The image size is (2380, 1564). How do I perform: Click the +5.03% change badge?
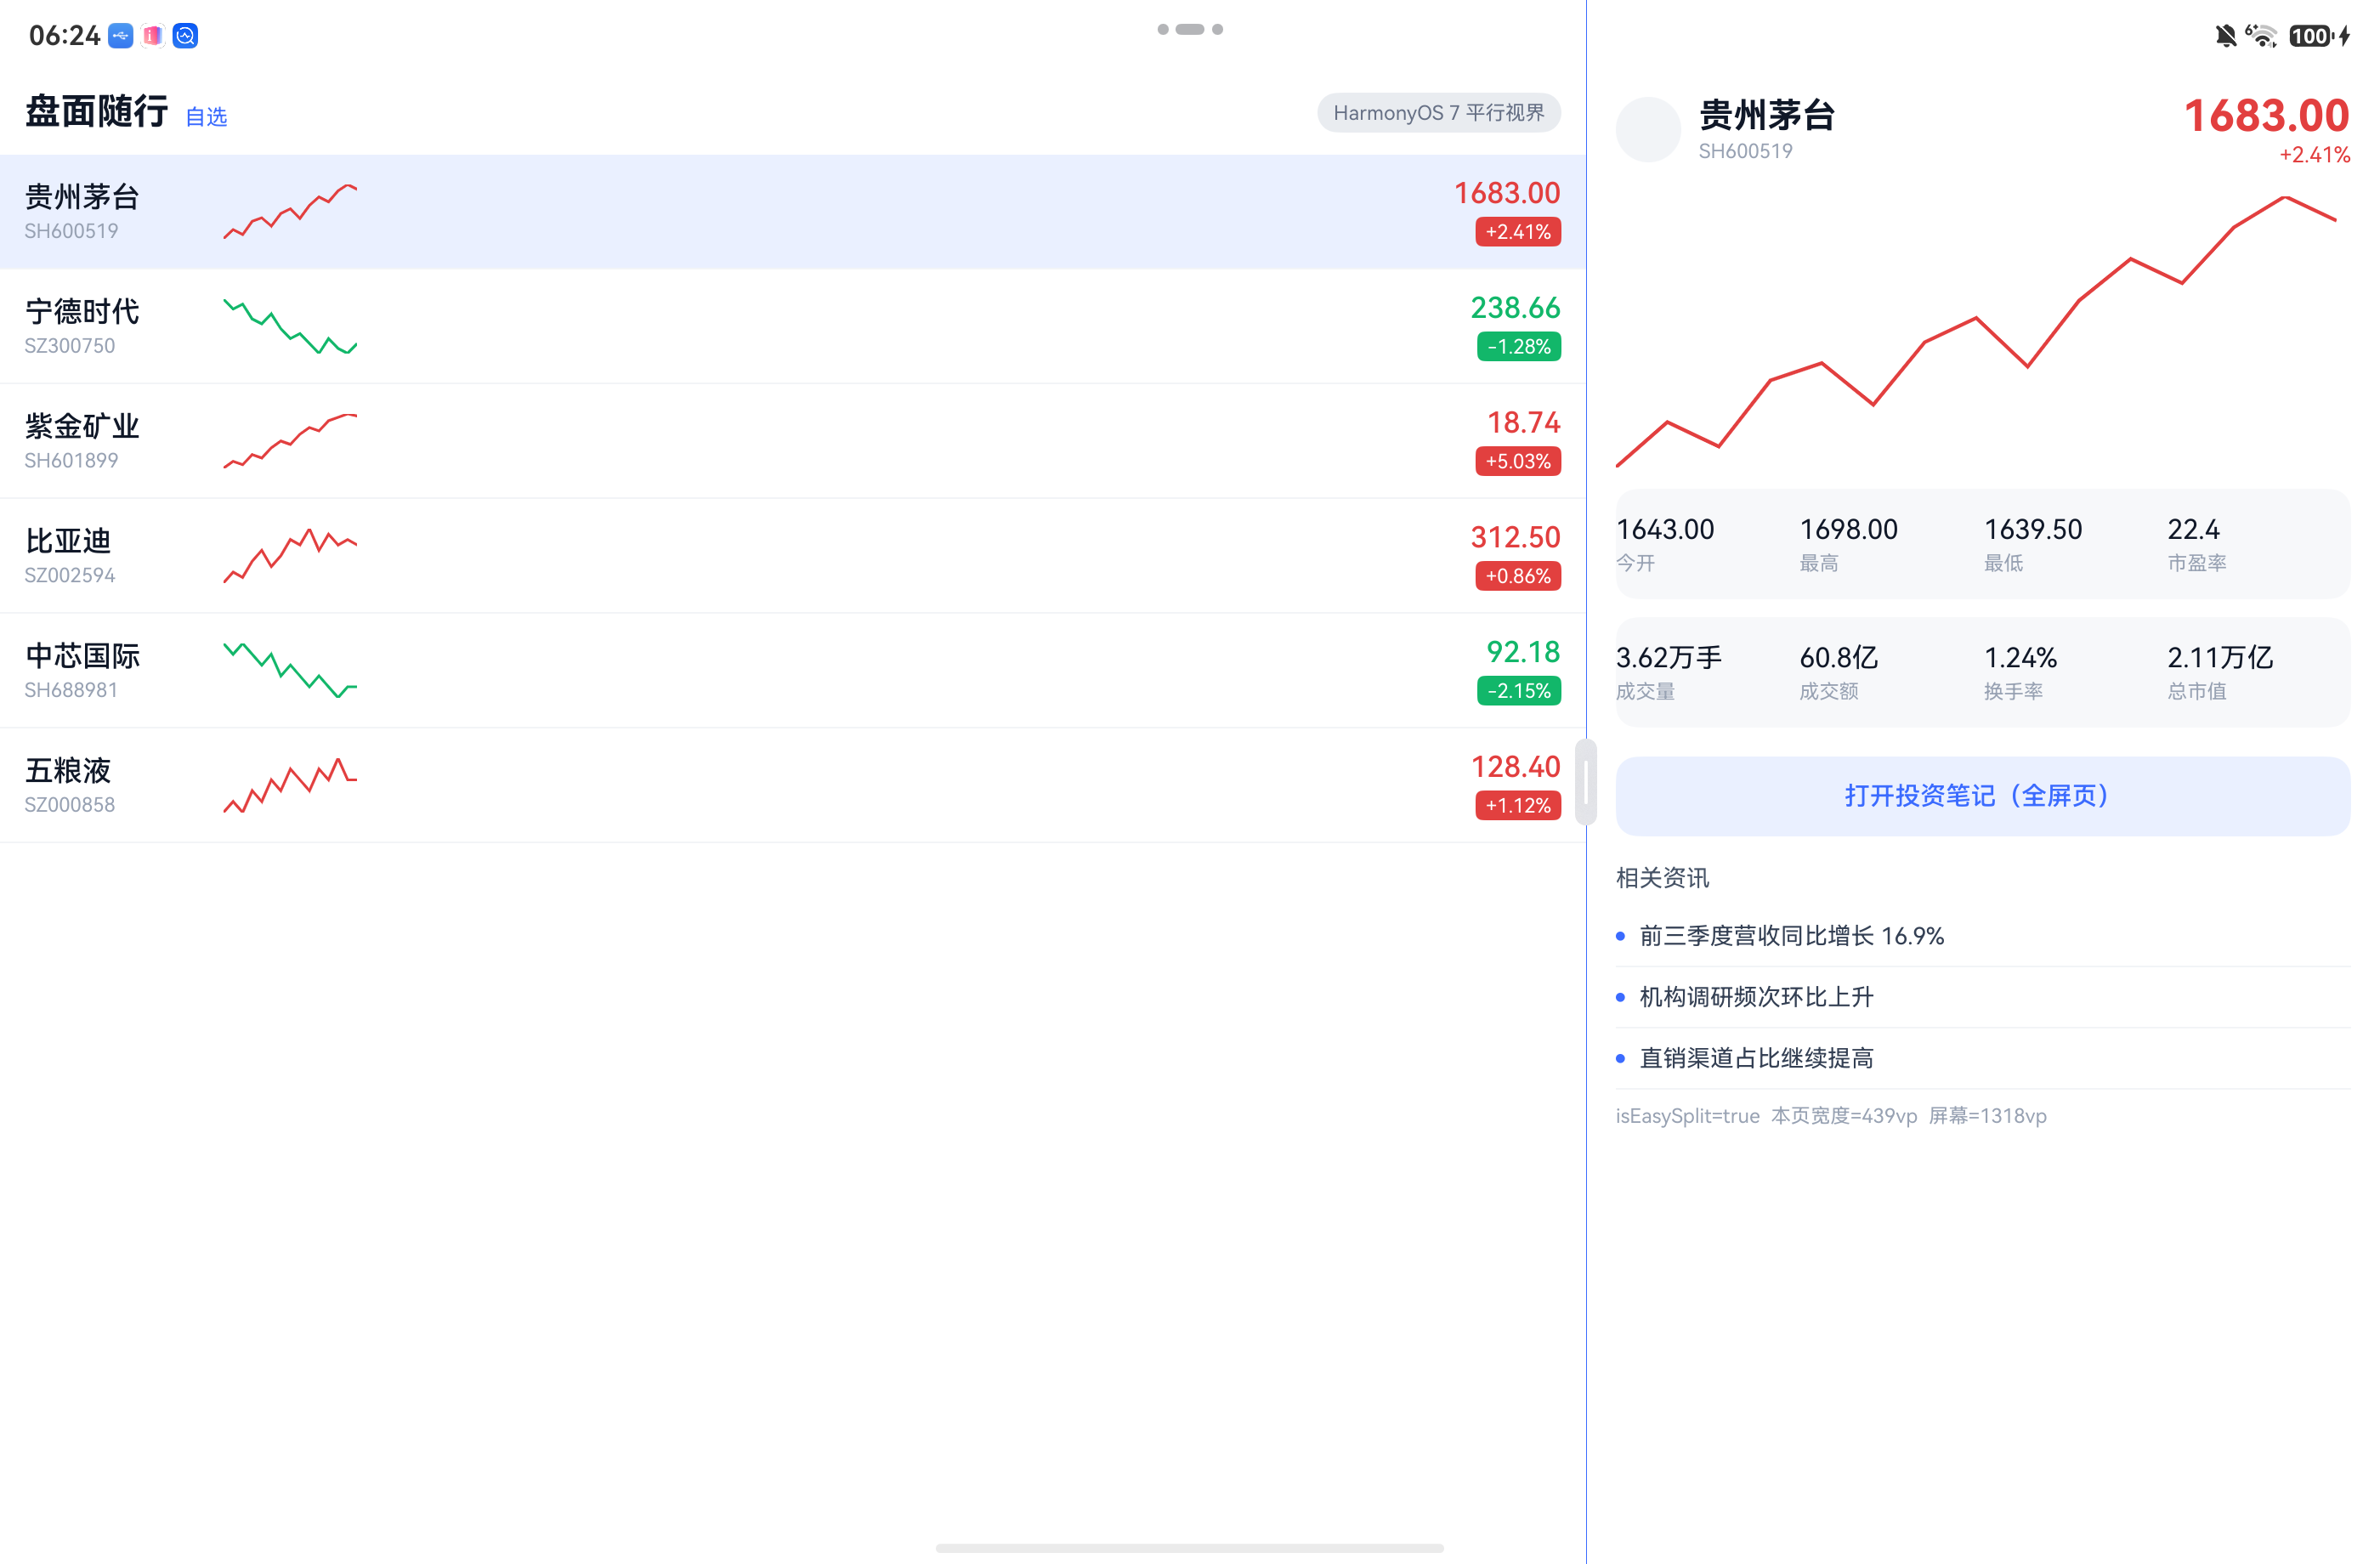(1518, 462)
